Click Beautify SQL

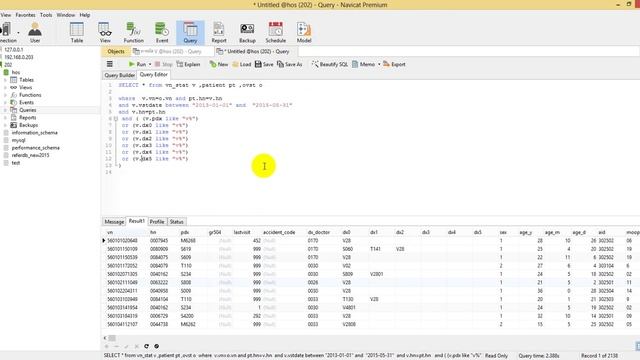tap(330, 64)
